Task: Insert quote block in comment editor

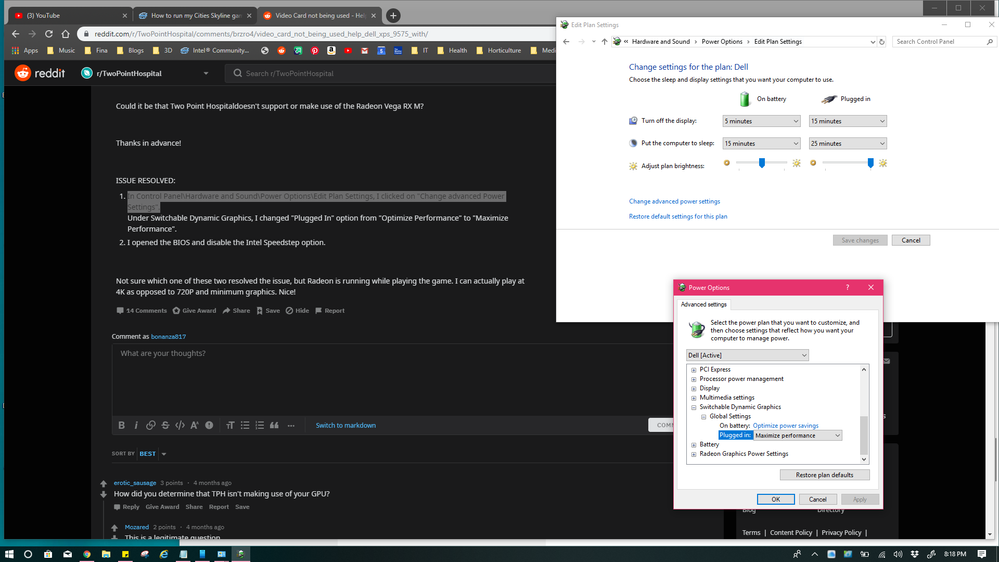Action: (274, 425)
